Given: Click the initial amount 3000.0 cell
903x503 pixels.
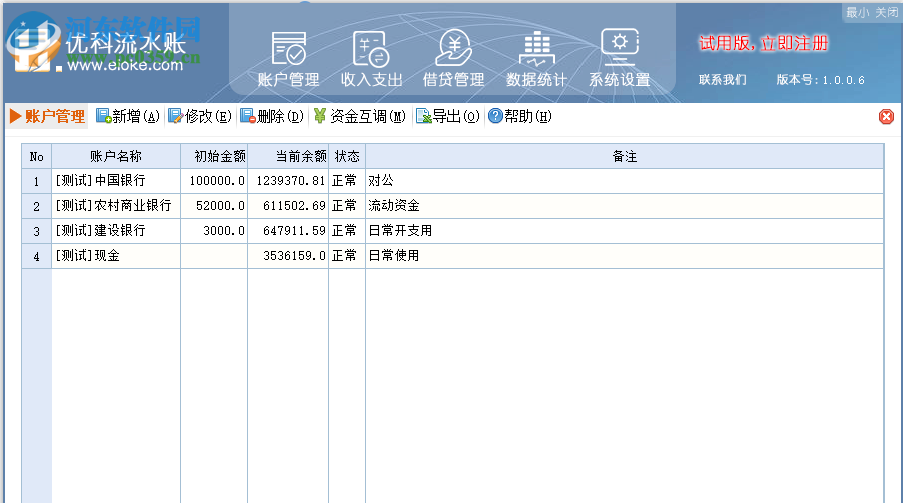Looking at the screenshot, I should coord(214,230).
